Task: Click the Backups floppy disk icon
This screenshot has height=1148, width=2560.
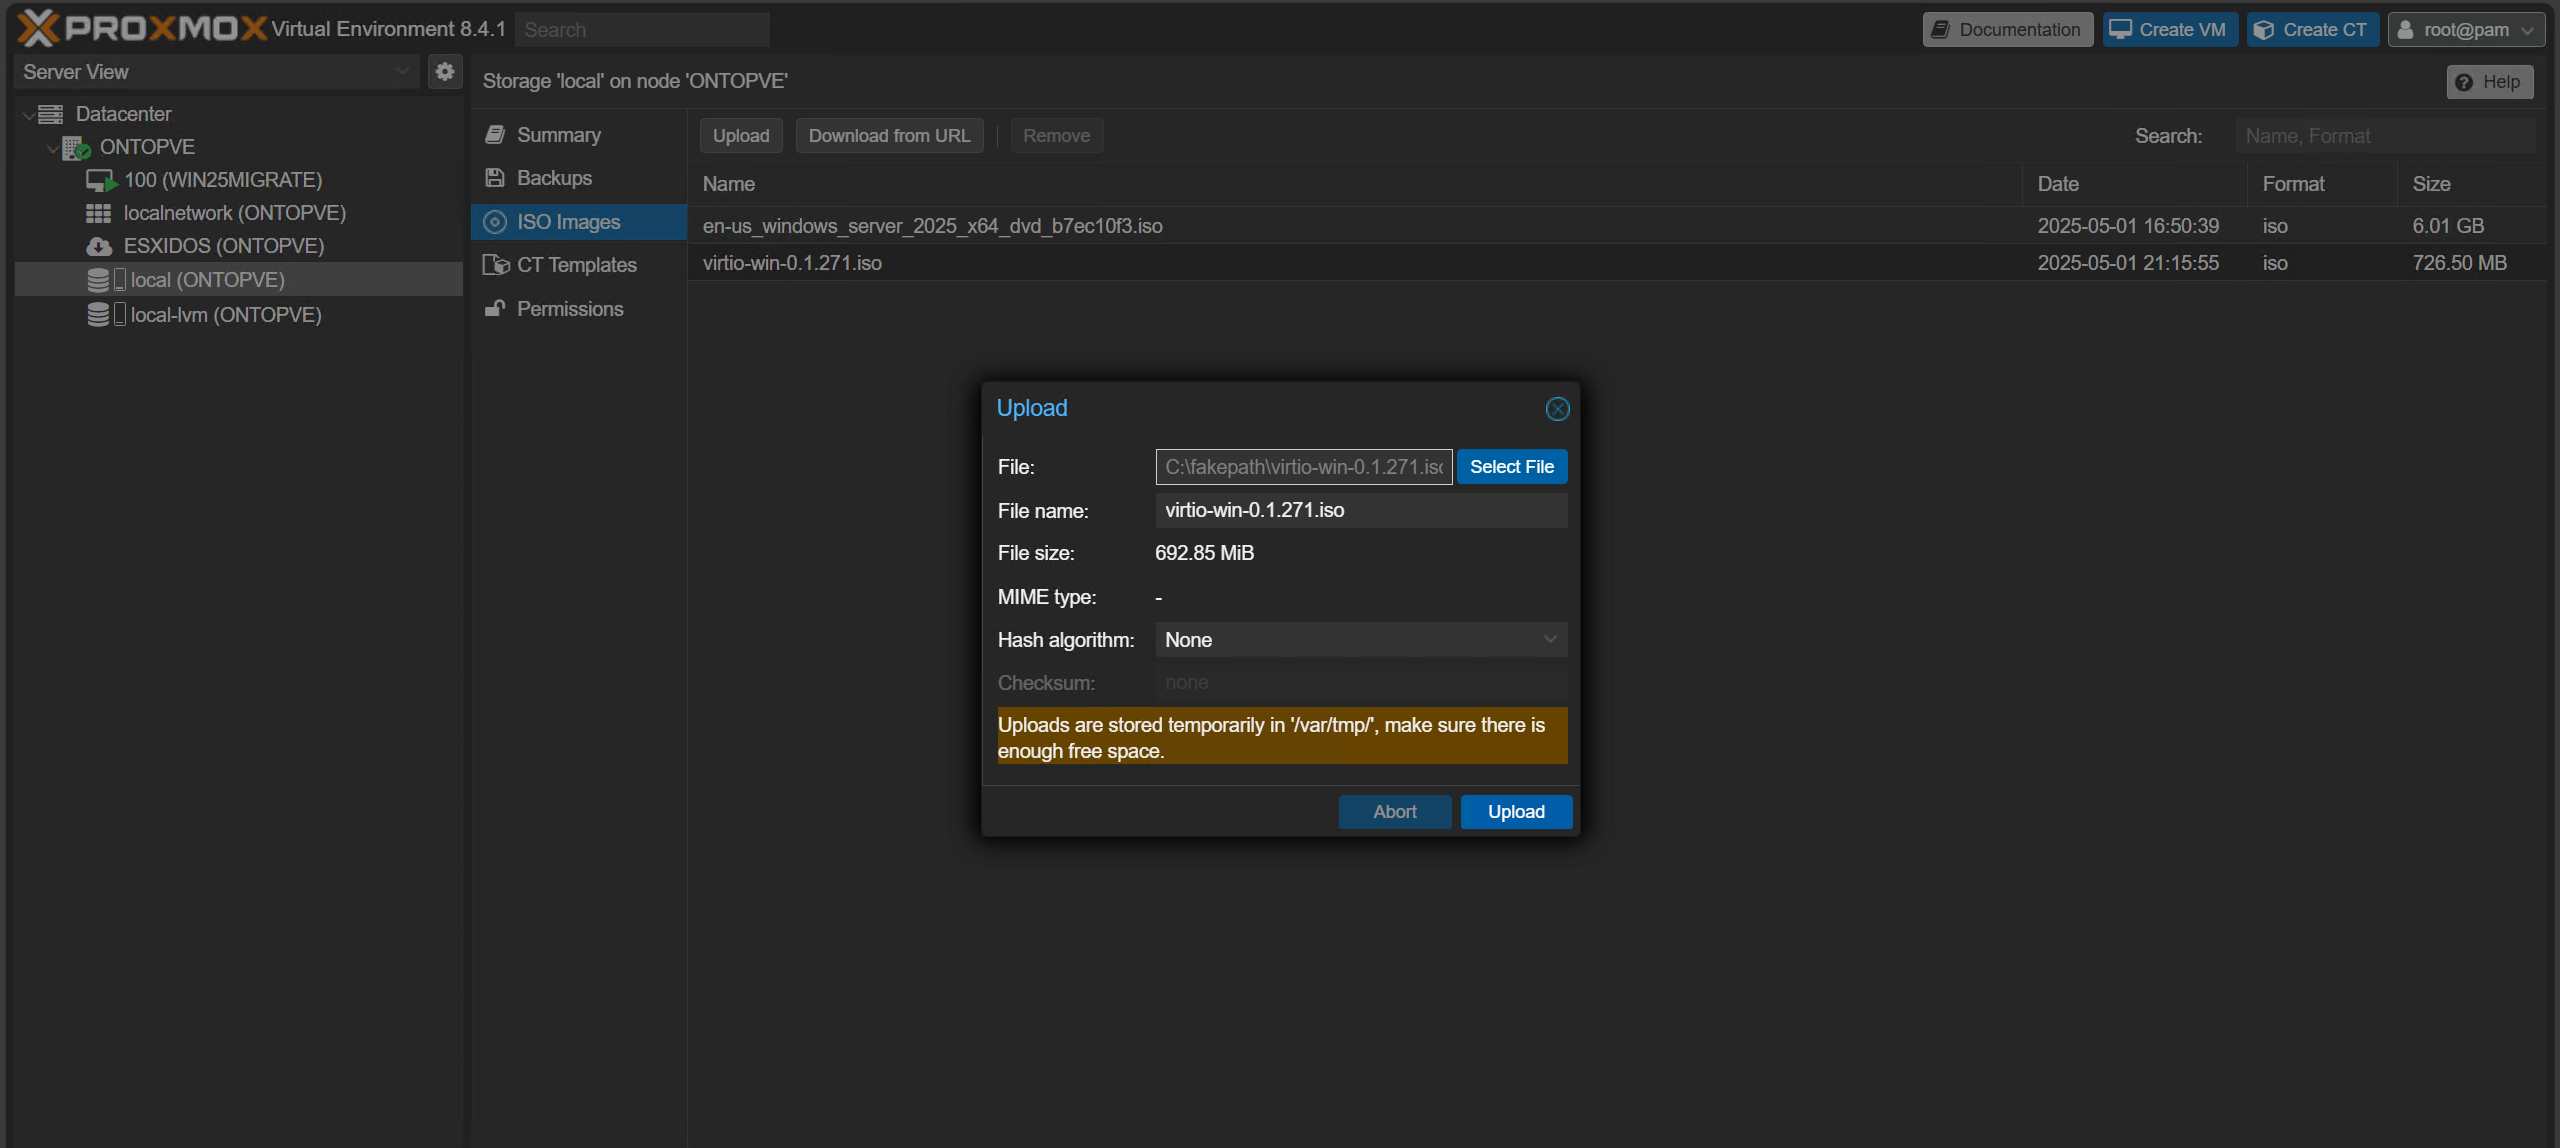Action: [x=495, y=178]
